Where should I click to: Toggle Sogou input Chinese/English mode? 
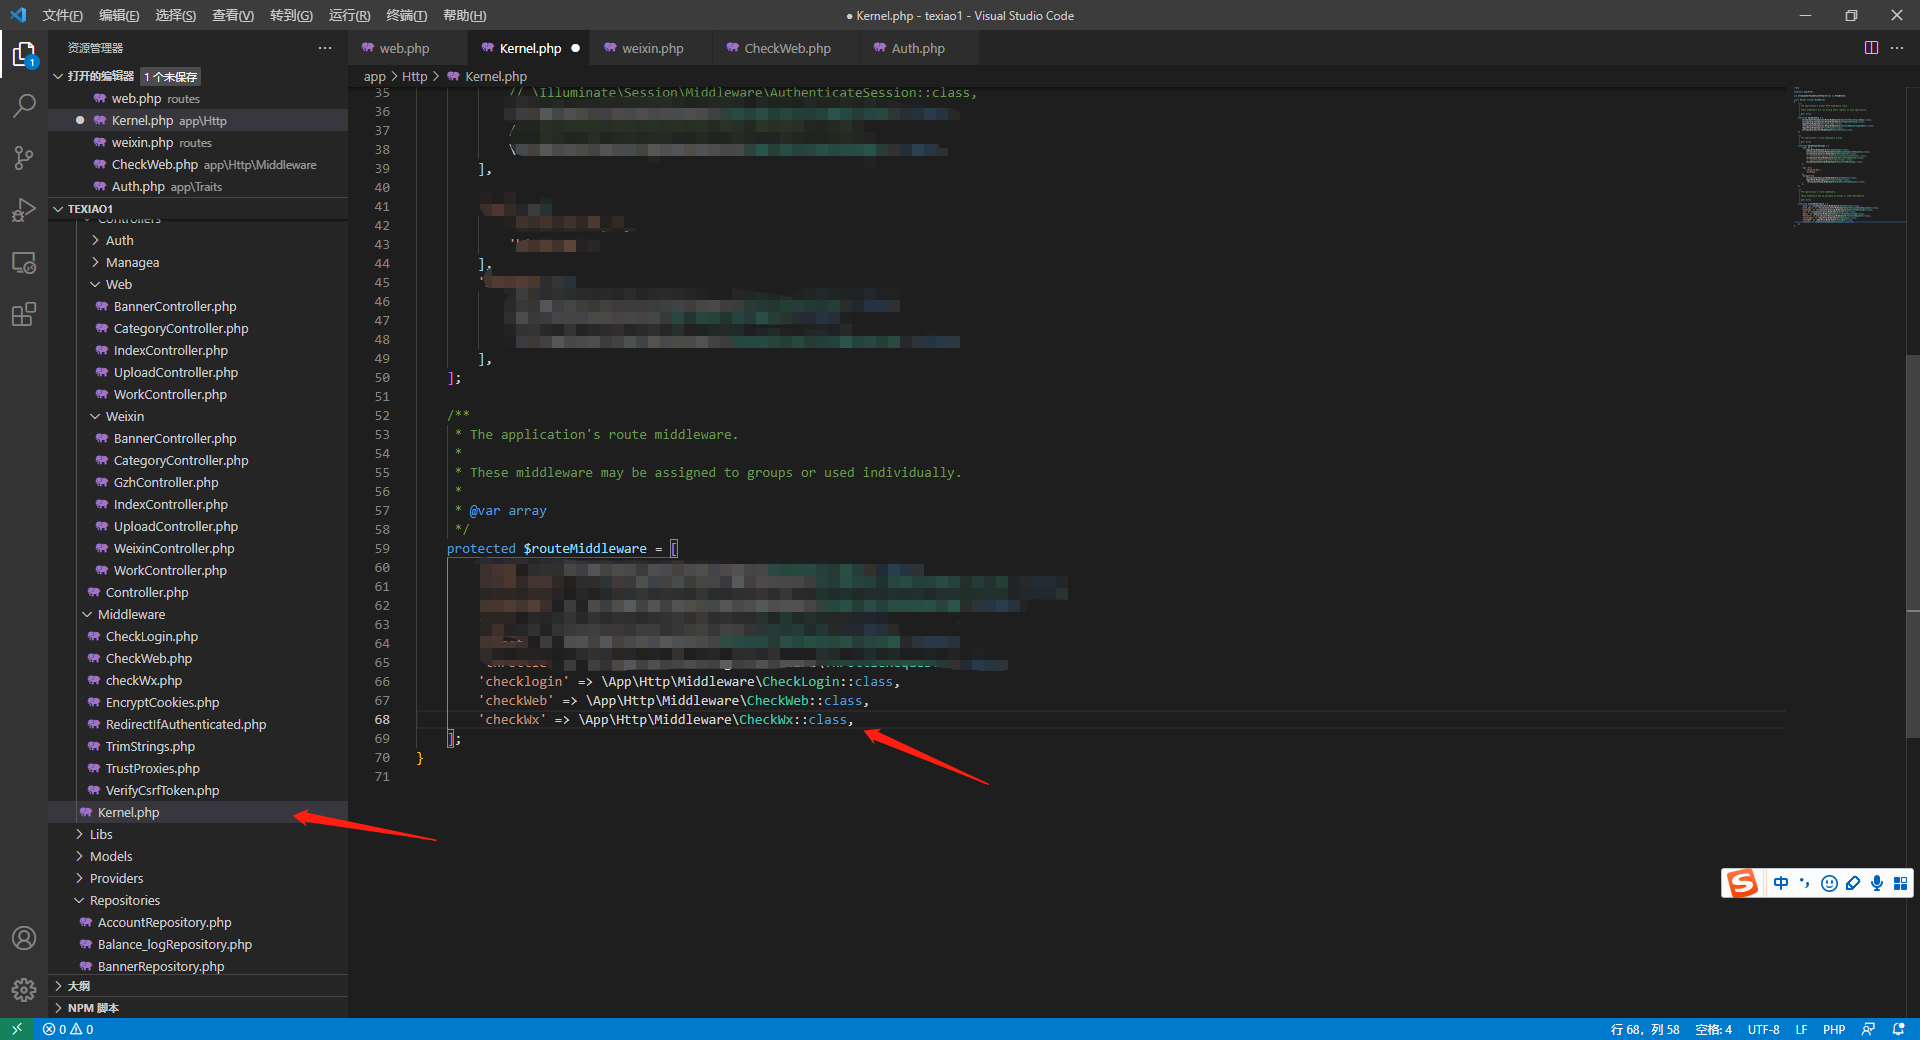pos(1781,883)
